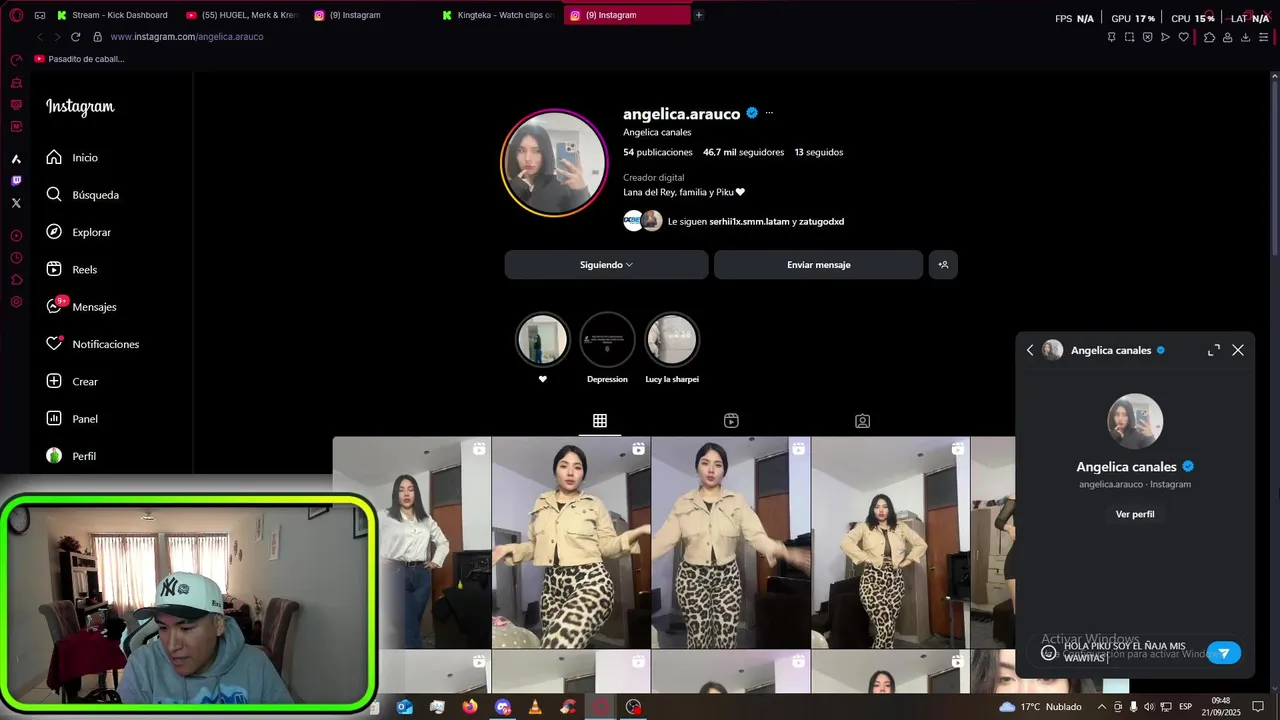Open the Explorar page

78,232
